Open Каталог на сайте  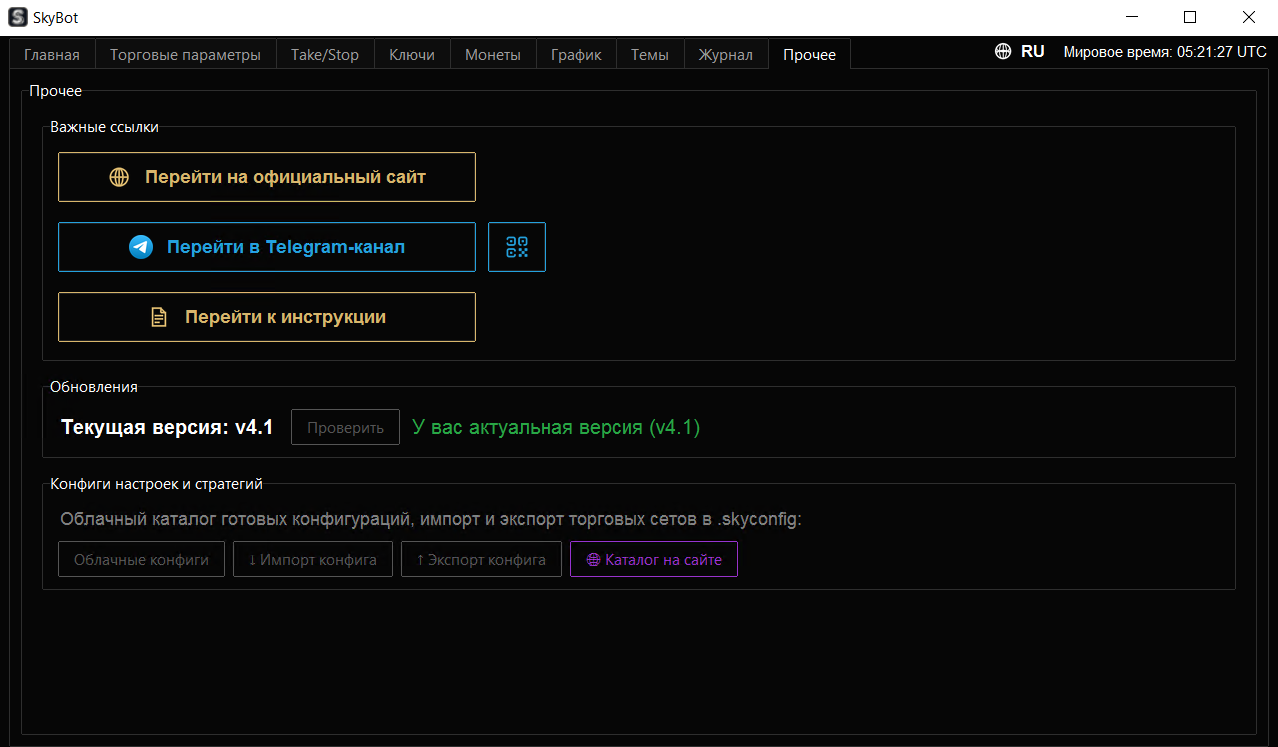click(x=654, y=560)
